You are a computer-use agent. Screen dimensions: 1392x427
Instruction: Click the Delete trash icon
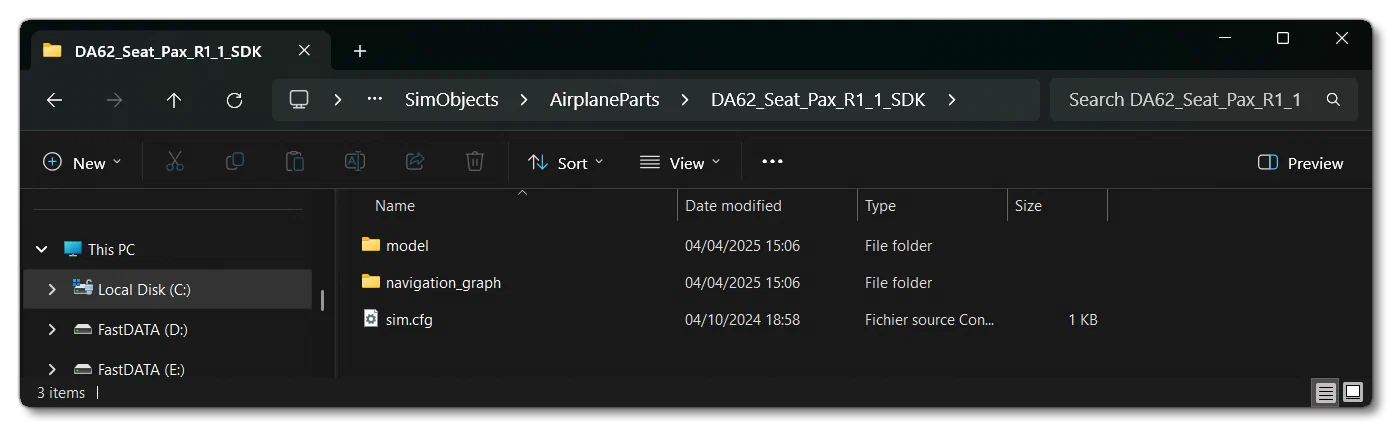pyautogui.click(x=475, y=162)
